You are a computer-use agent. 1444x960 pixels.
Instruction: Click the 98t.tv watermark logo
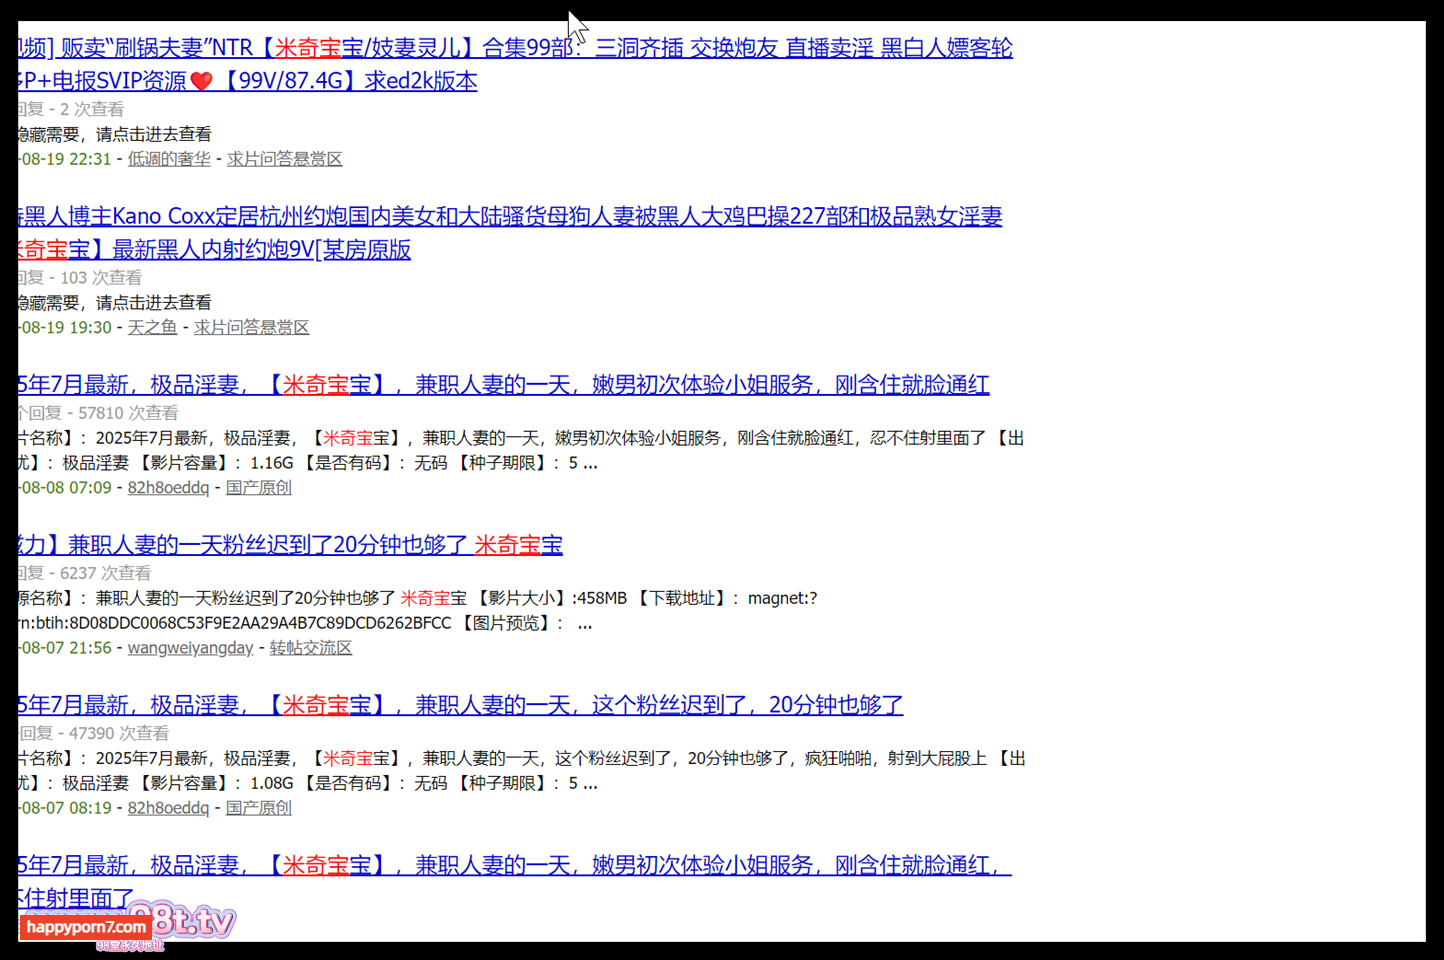pyautogui.click(x=192, y=919)
